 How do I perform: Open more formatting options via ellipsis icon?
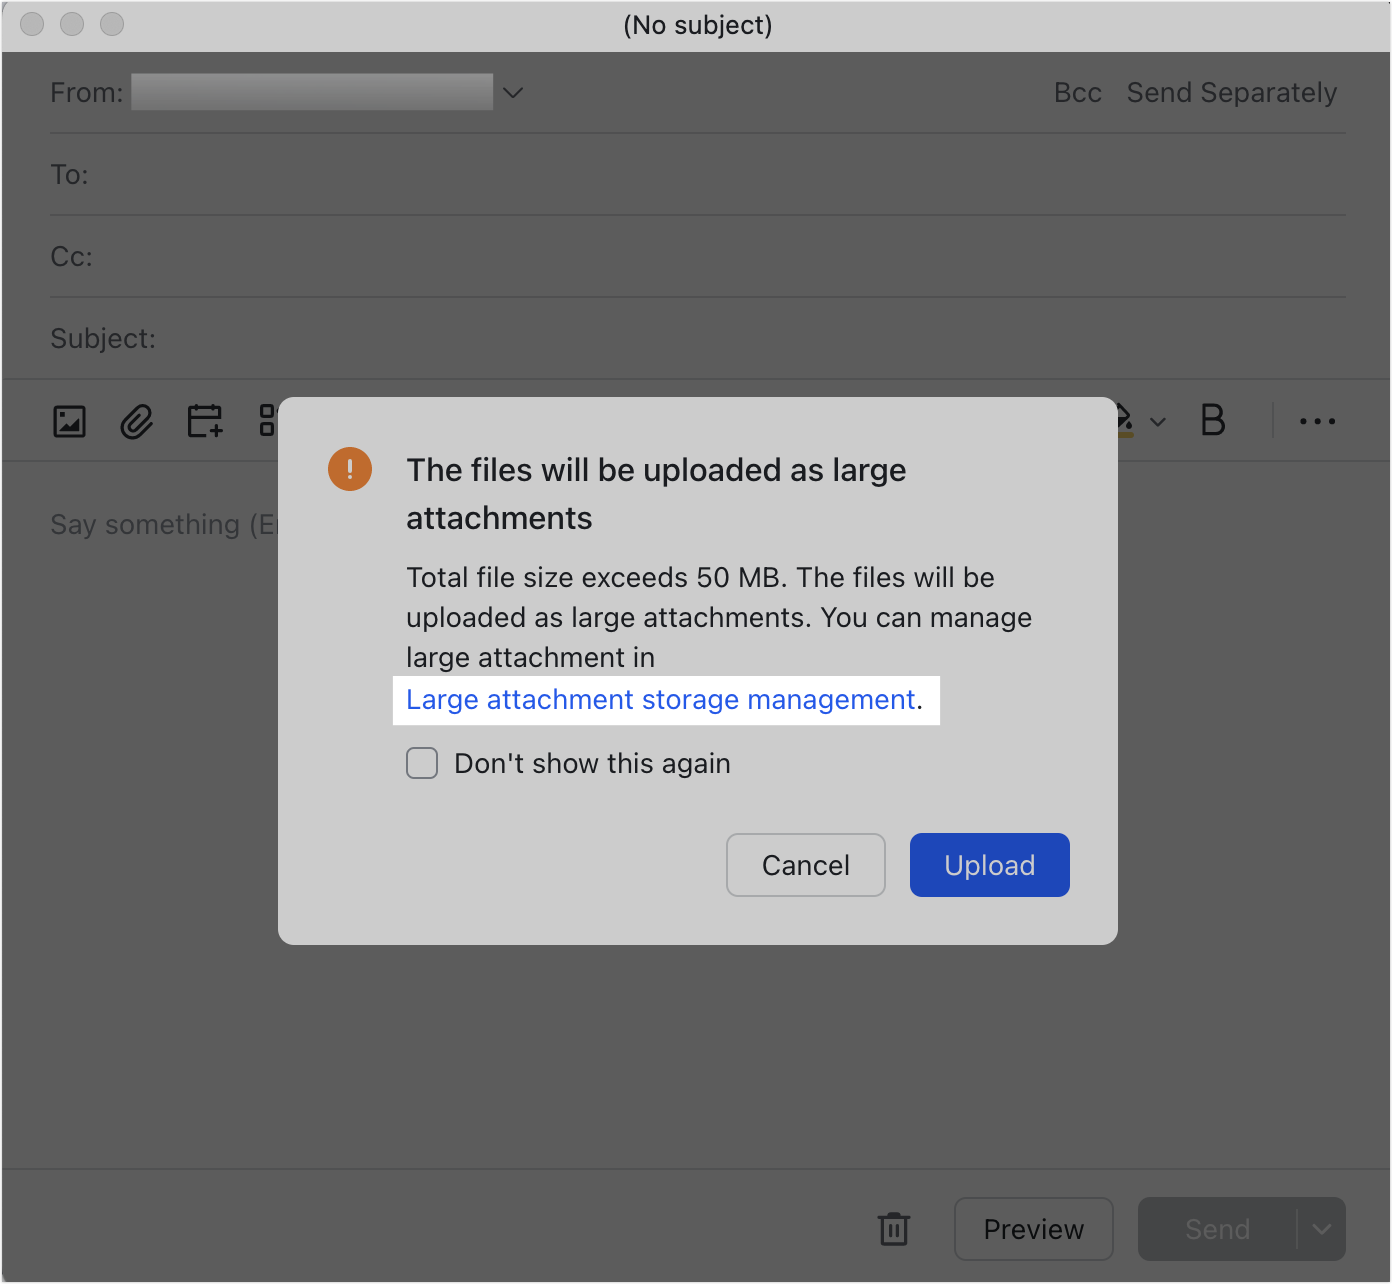click(1316, 421)
